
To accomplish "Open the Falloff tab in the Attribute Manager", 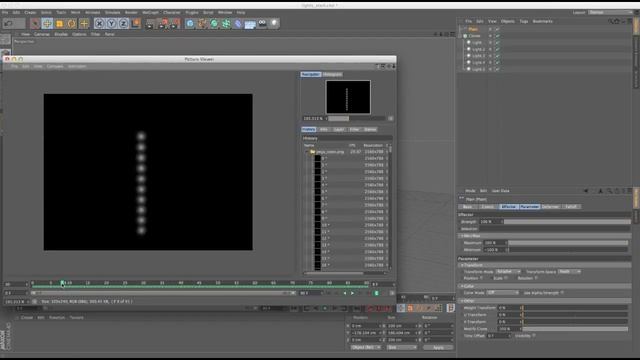I will pos(571,207).
